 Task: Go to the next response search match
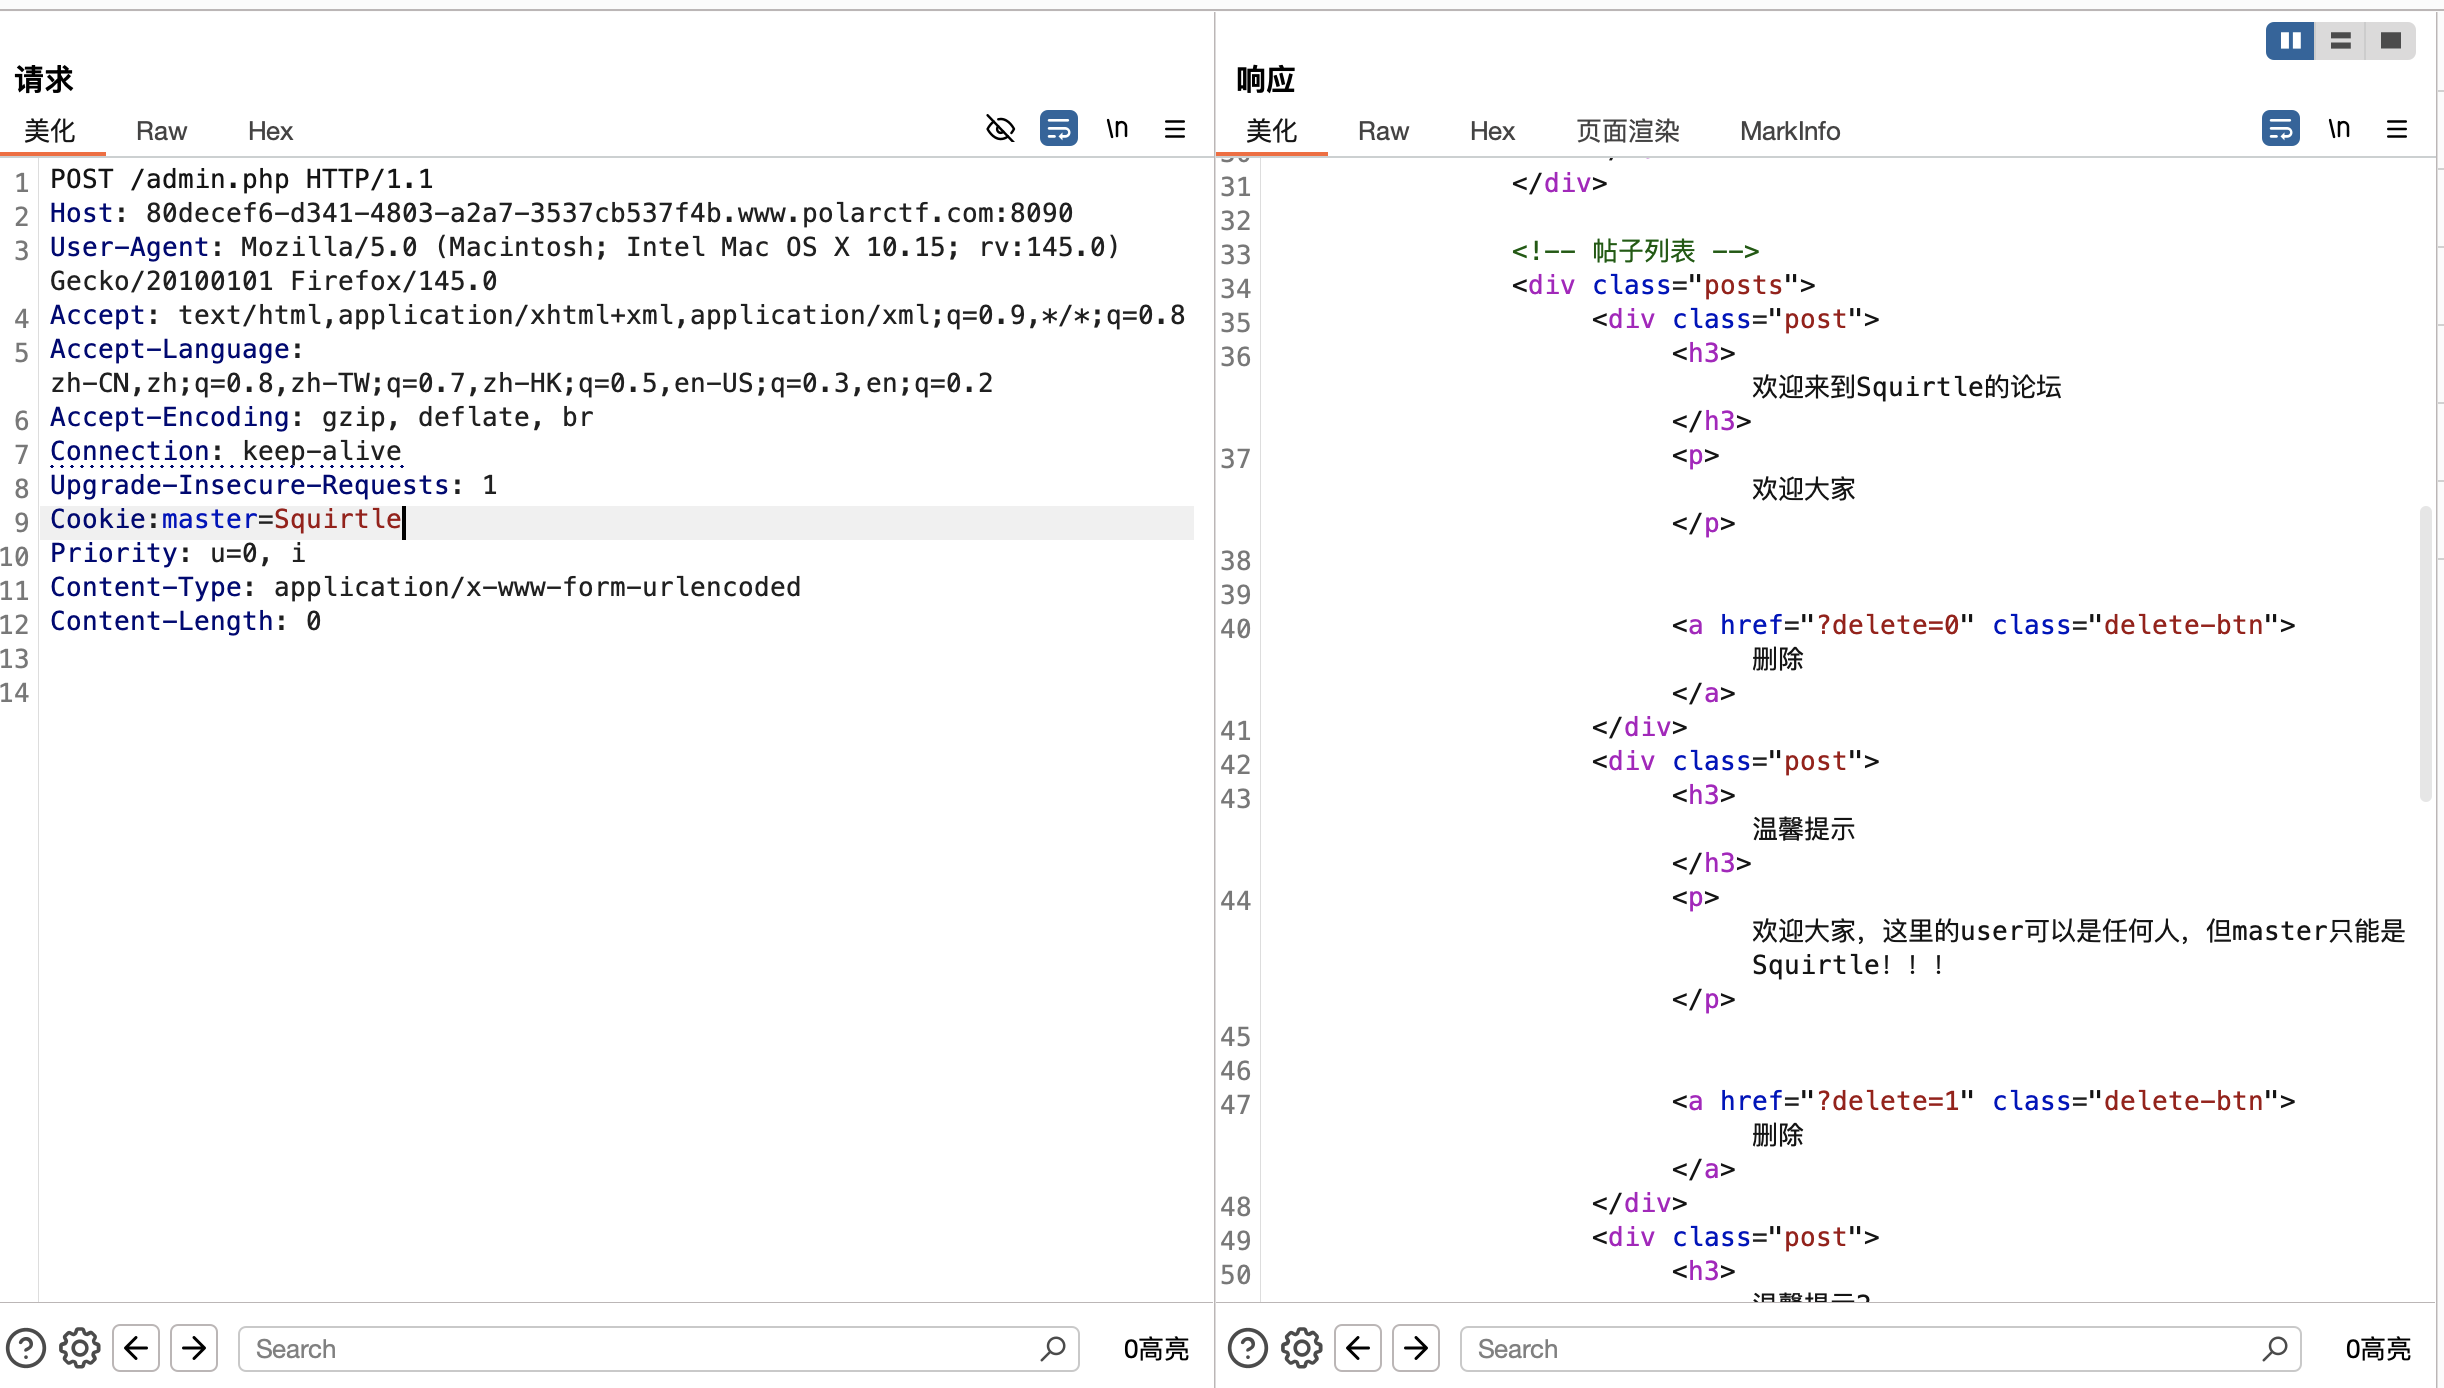point(1416,1348)
